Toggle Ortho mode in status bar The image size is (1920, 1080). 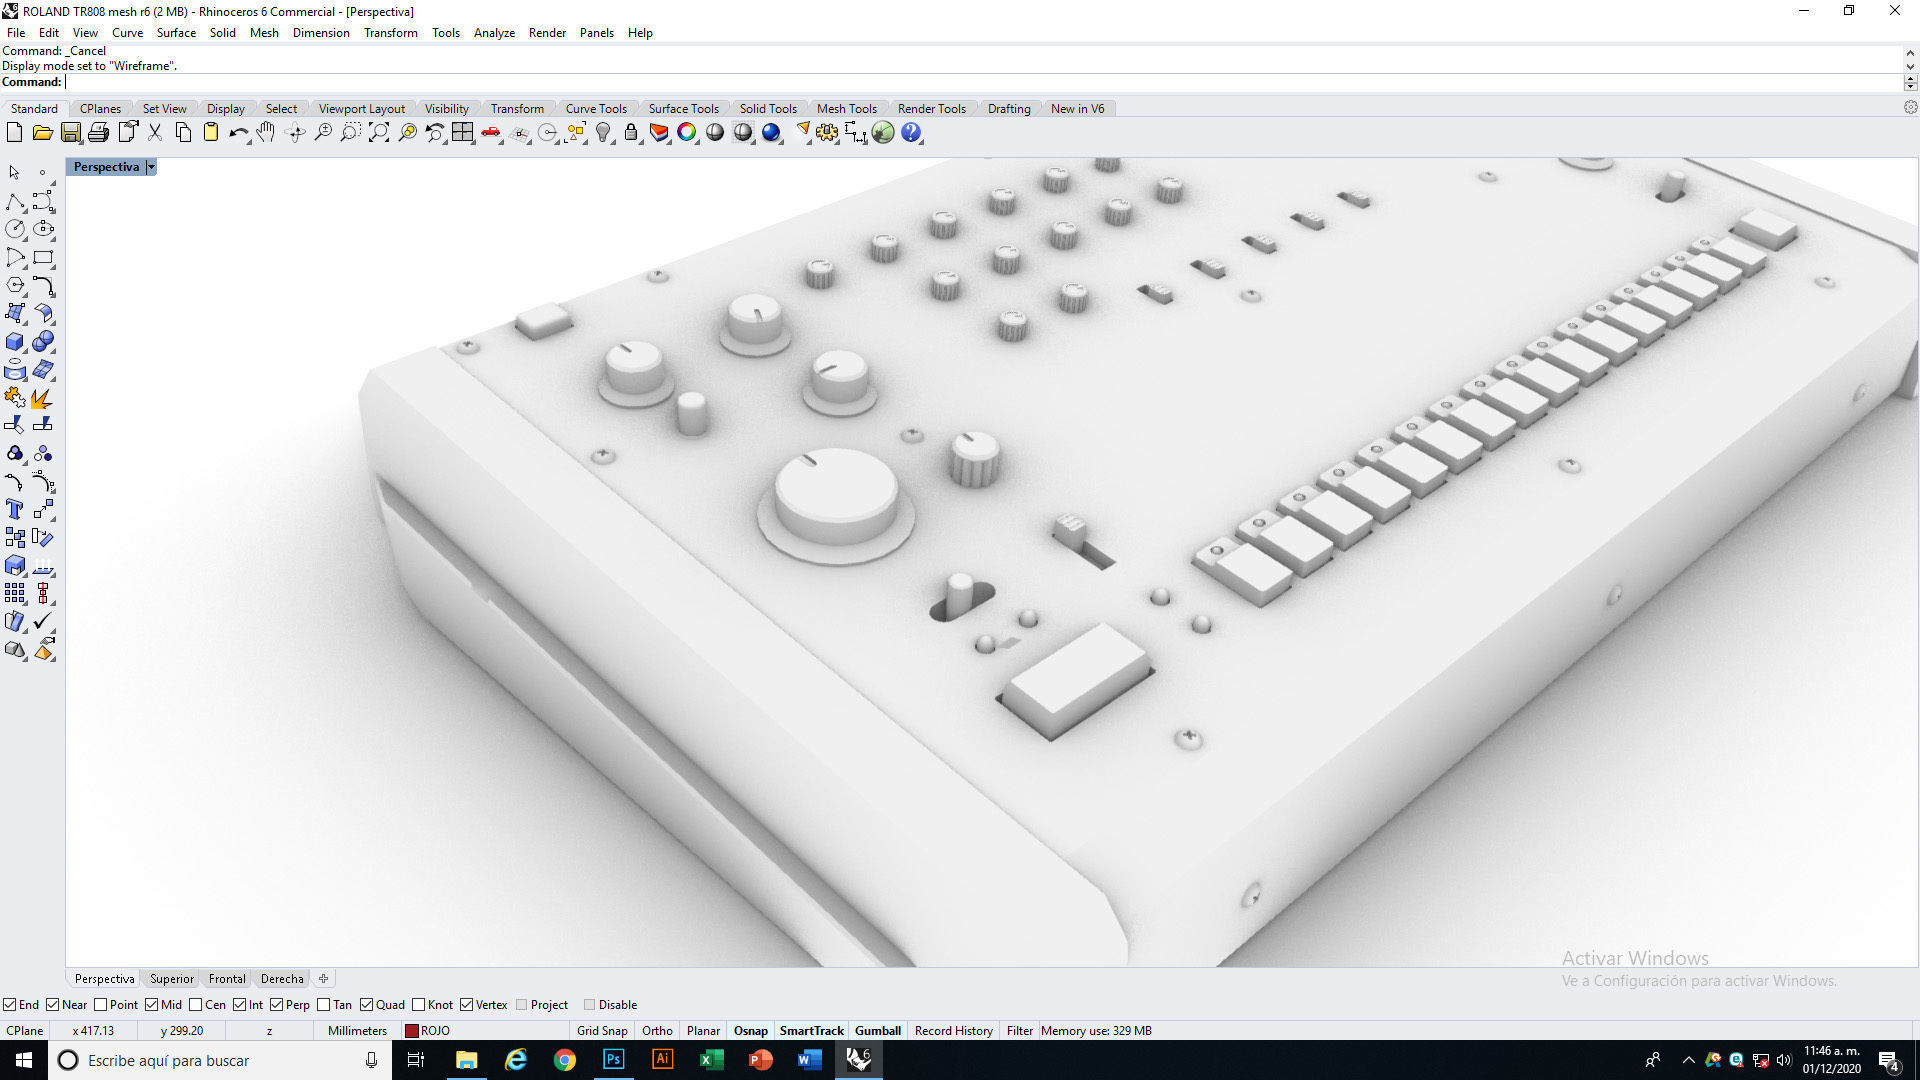pyautogui.click(x=657, y=1031)
